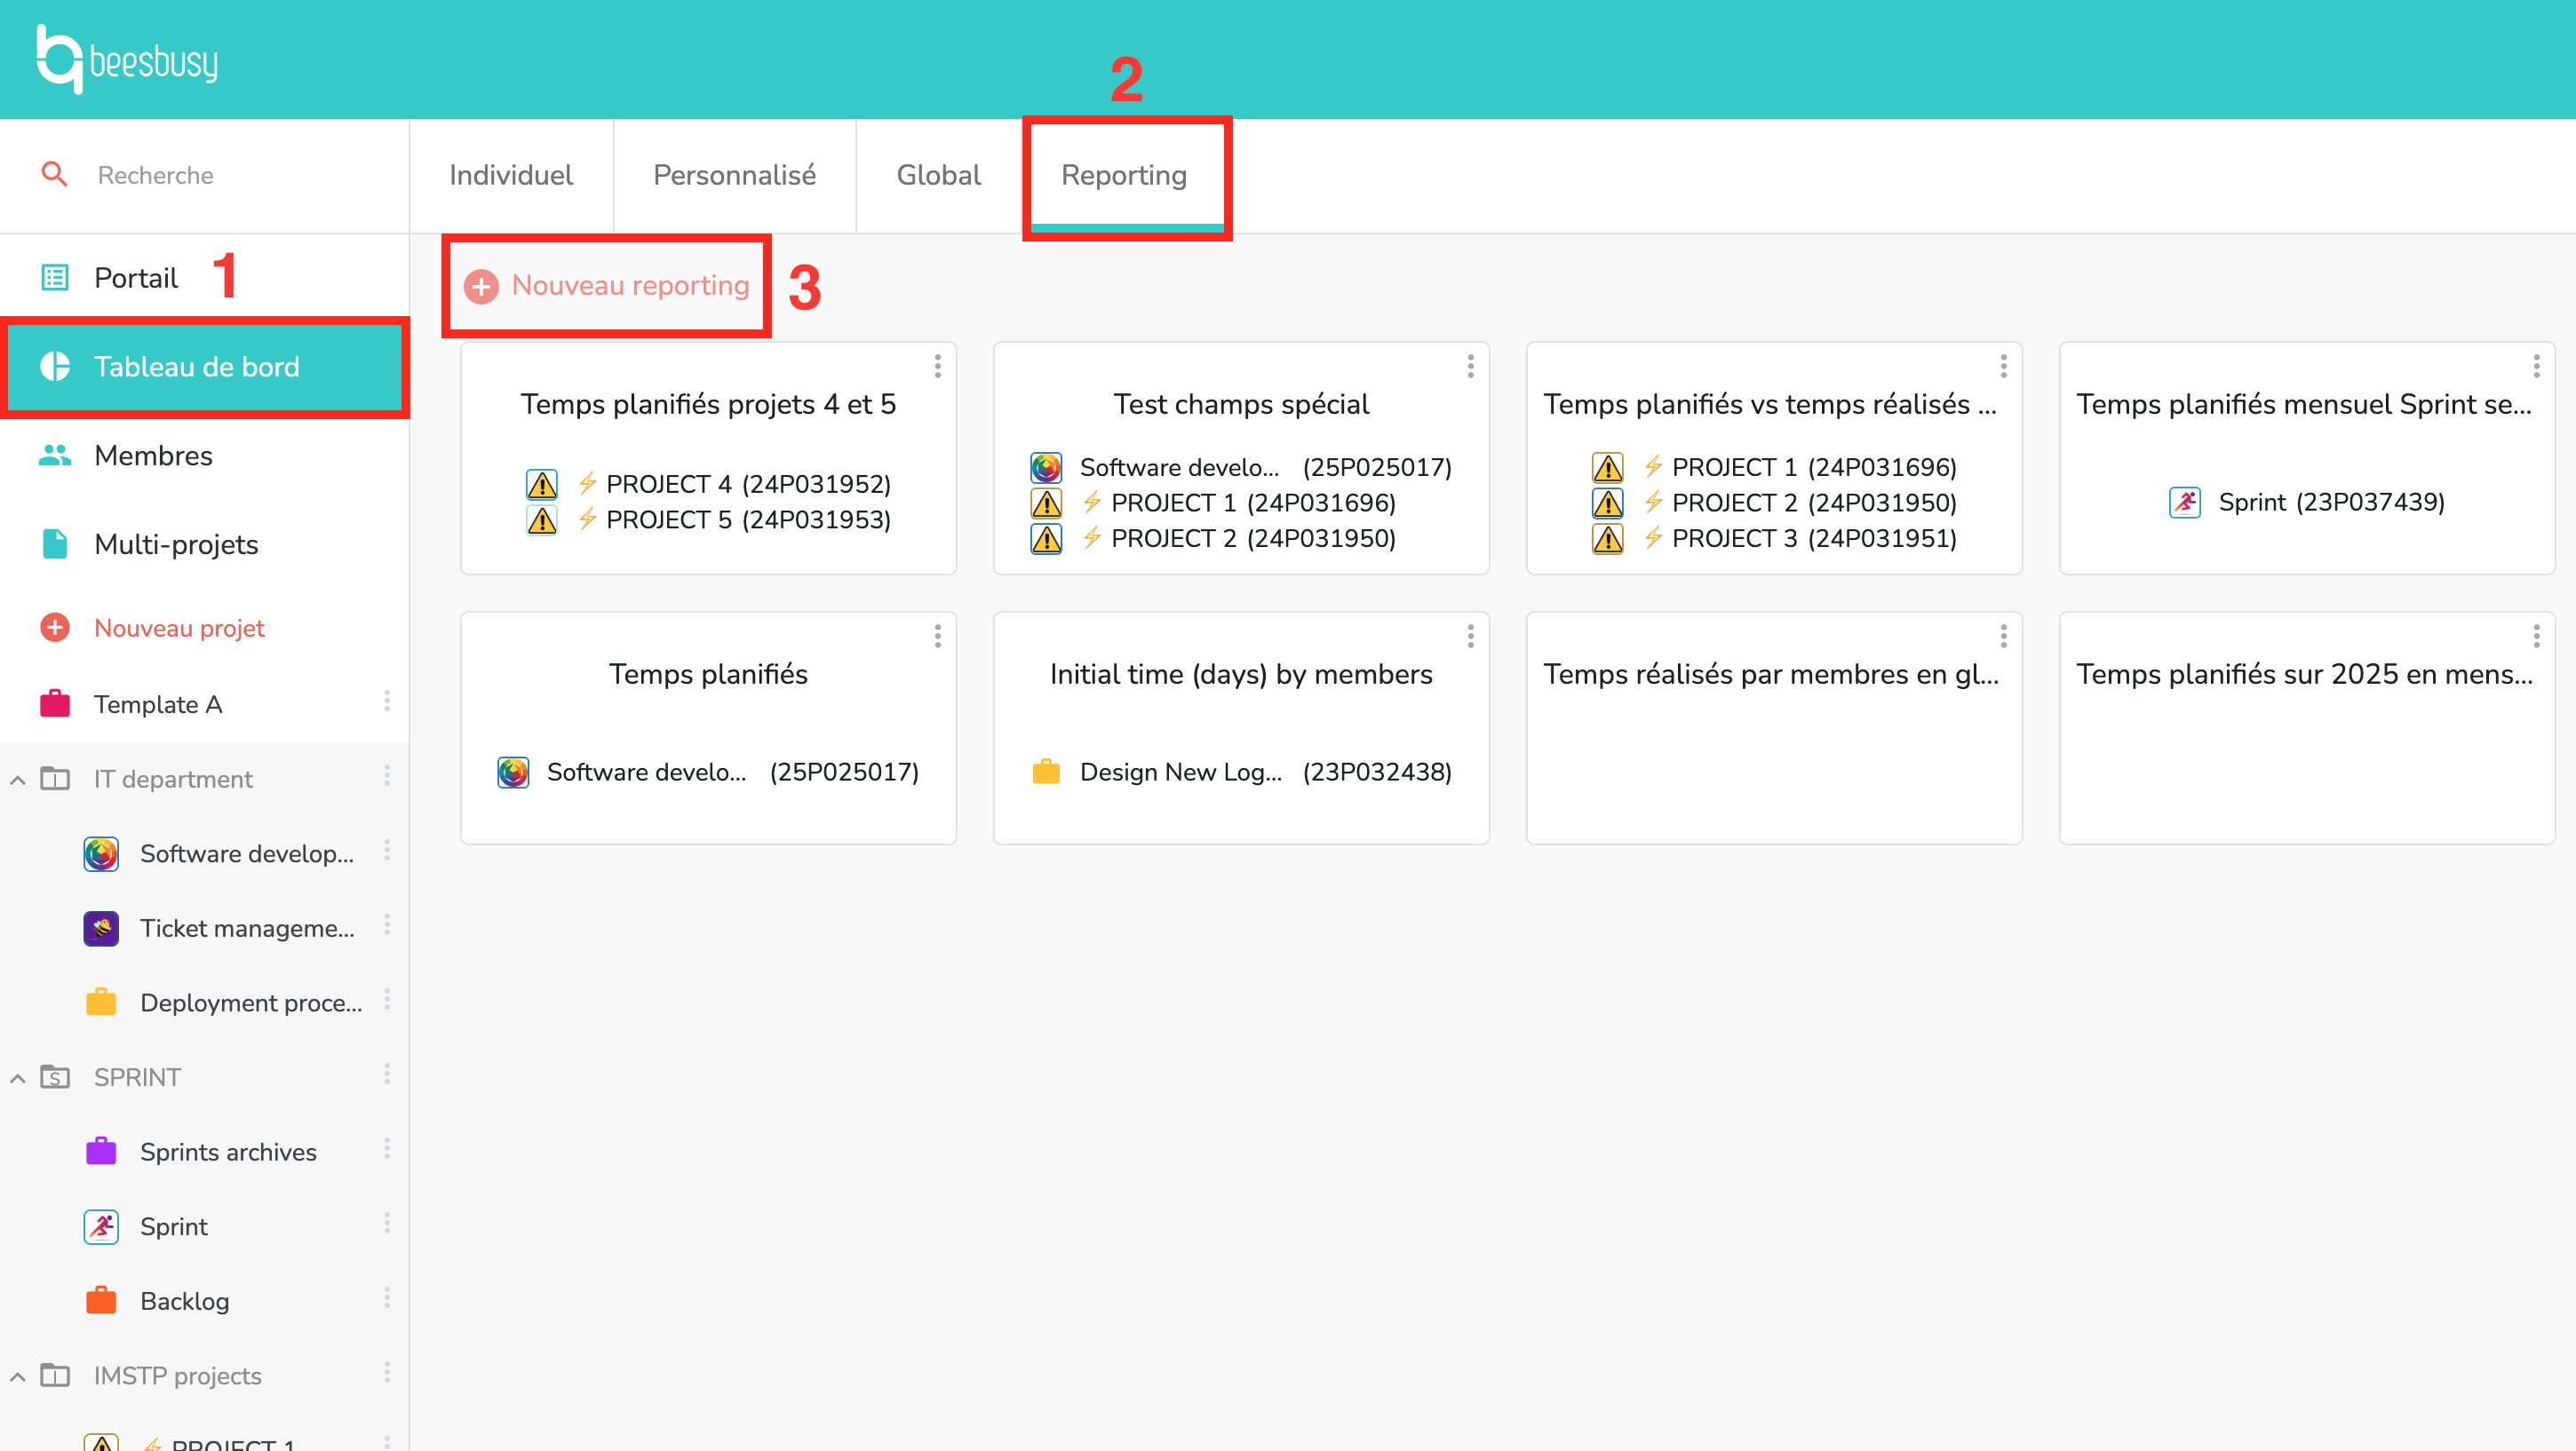Image resolution: width=2576 pixels, height=1451 pixels.
Task: Click the Nouveau projet plus icon
Action: (55, 628)
